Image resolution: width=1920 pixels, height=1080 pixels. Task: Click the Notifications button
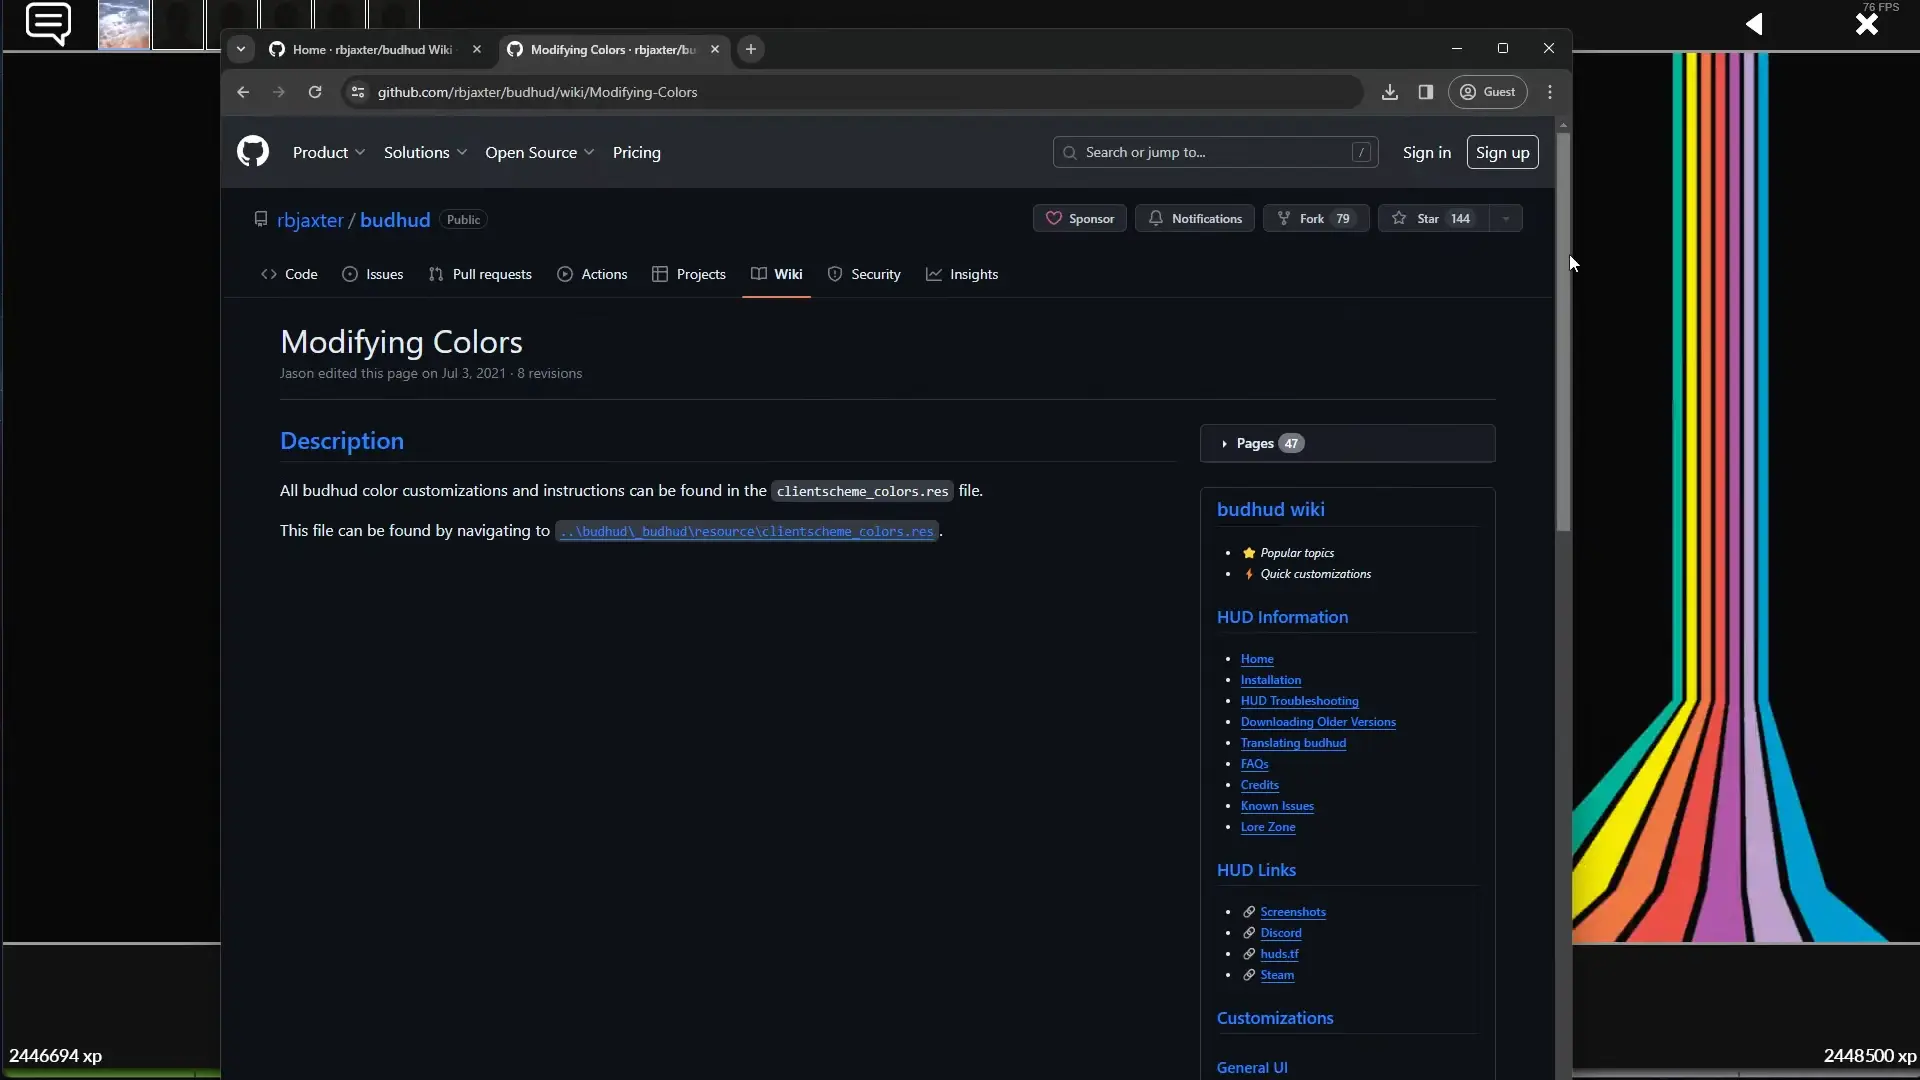pyautogui.click(x=1195, y=218)
